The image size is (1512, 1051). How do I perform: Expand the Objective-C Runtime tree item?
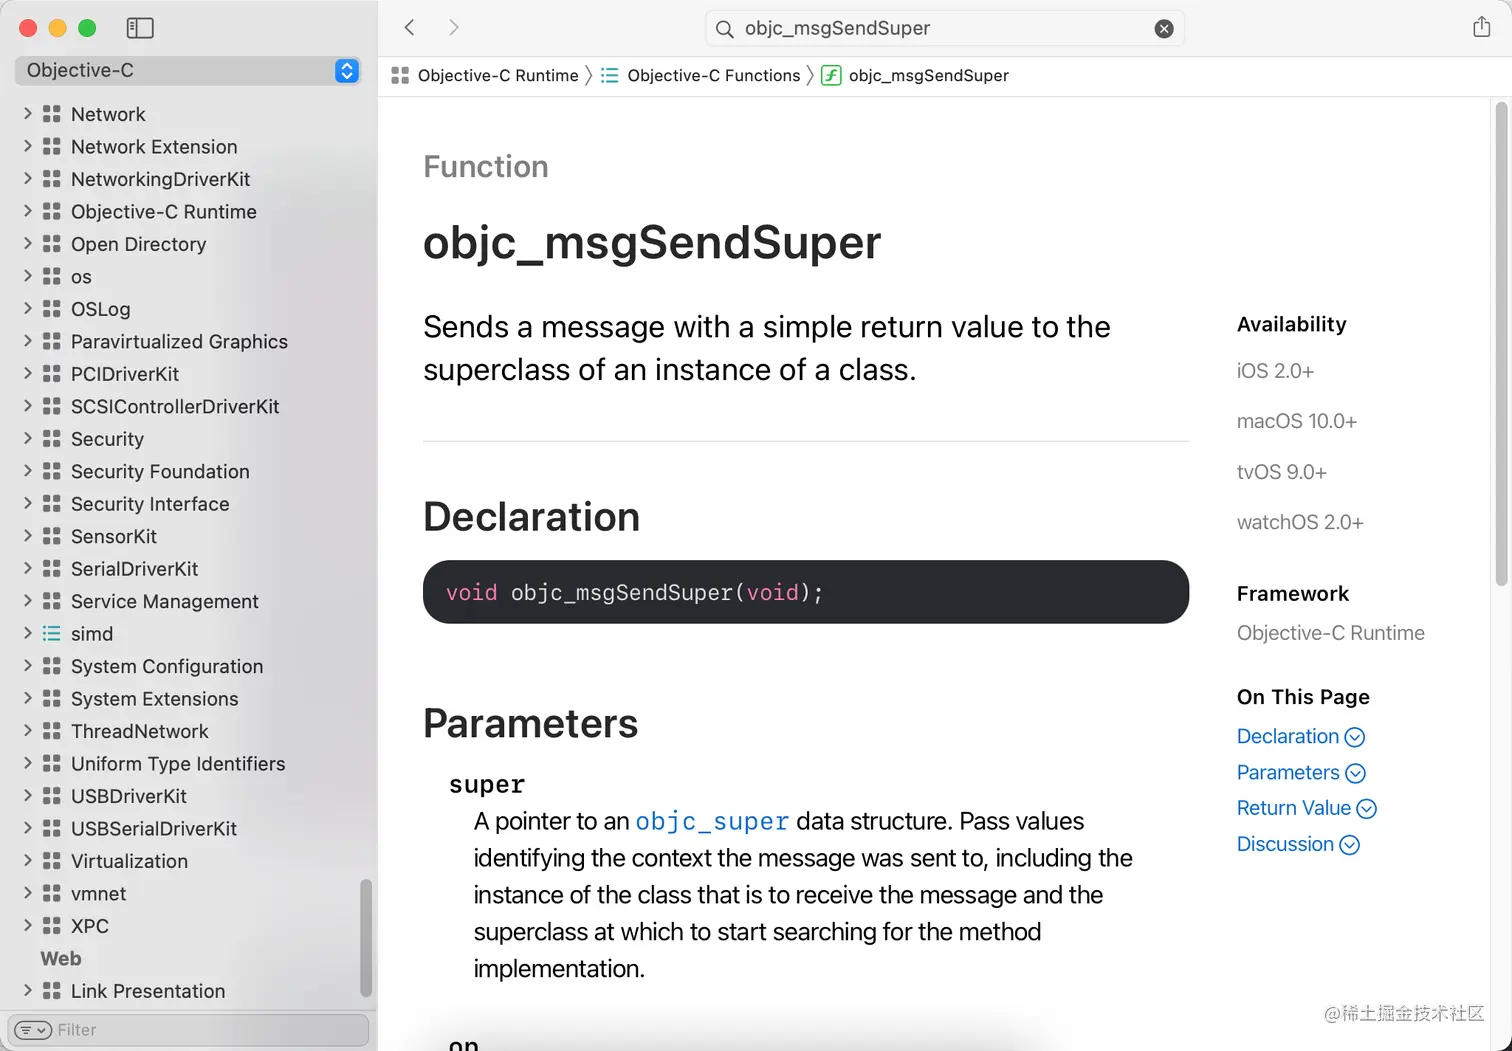[28, 211]
